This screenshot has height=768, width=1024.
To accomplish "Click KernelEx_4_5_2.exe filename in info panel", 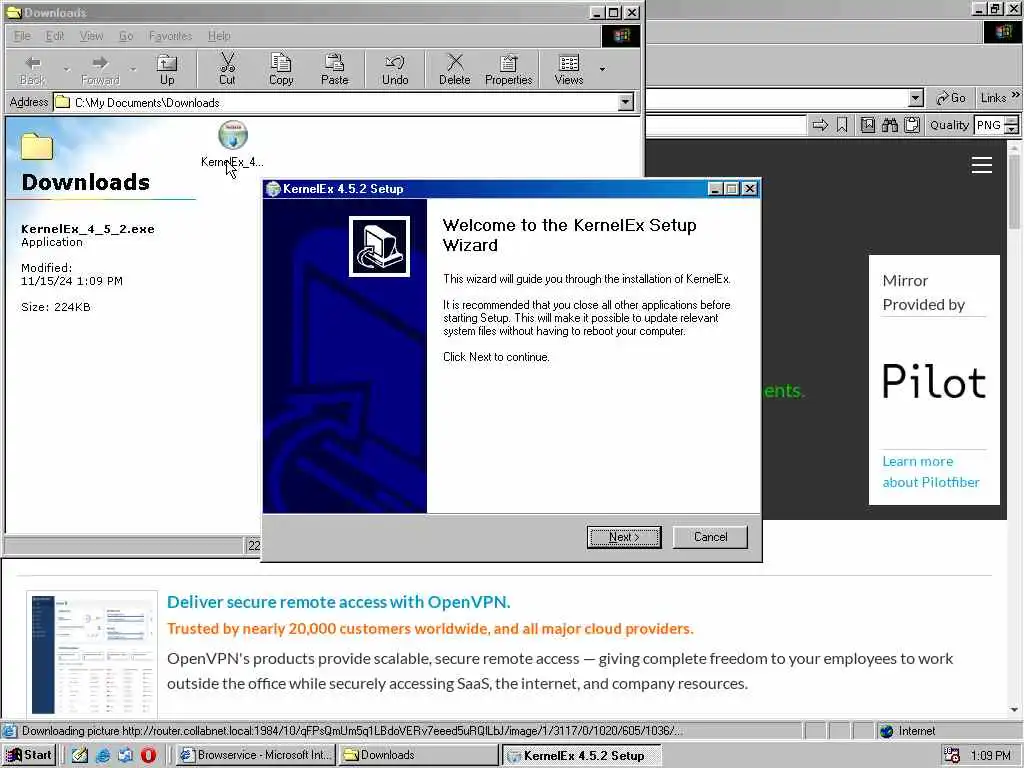I will [x=88, y=229].
